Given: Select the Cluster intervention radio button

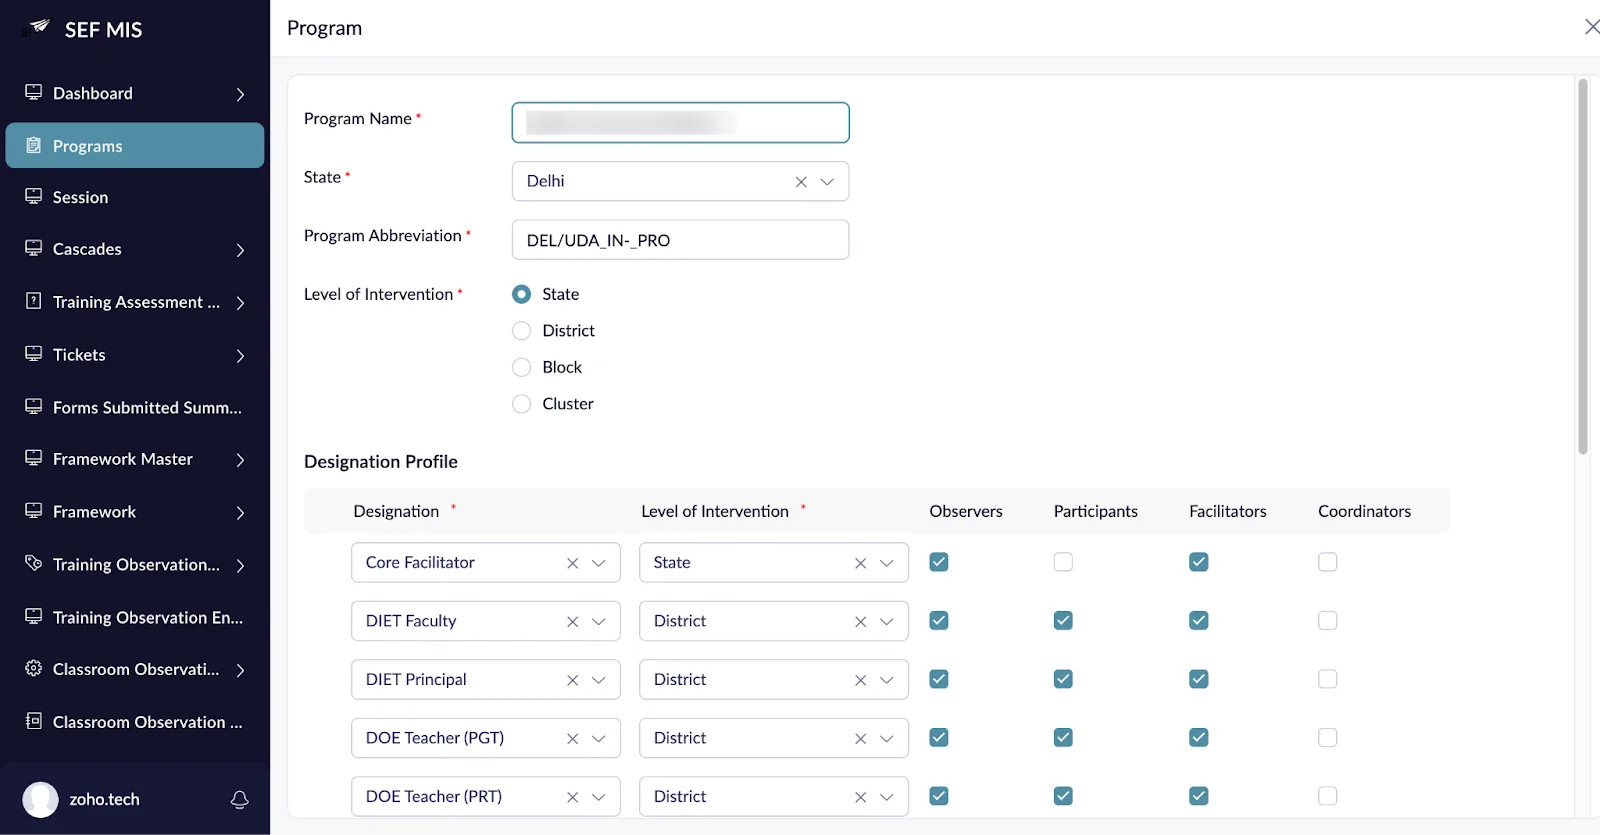Looking at the screenshot, I should [521, 404].
